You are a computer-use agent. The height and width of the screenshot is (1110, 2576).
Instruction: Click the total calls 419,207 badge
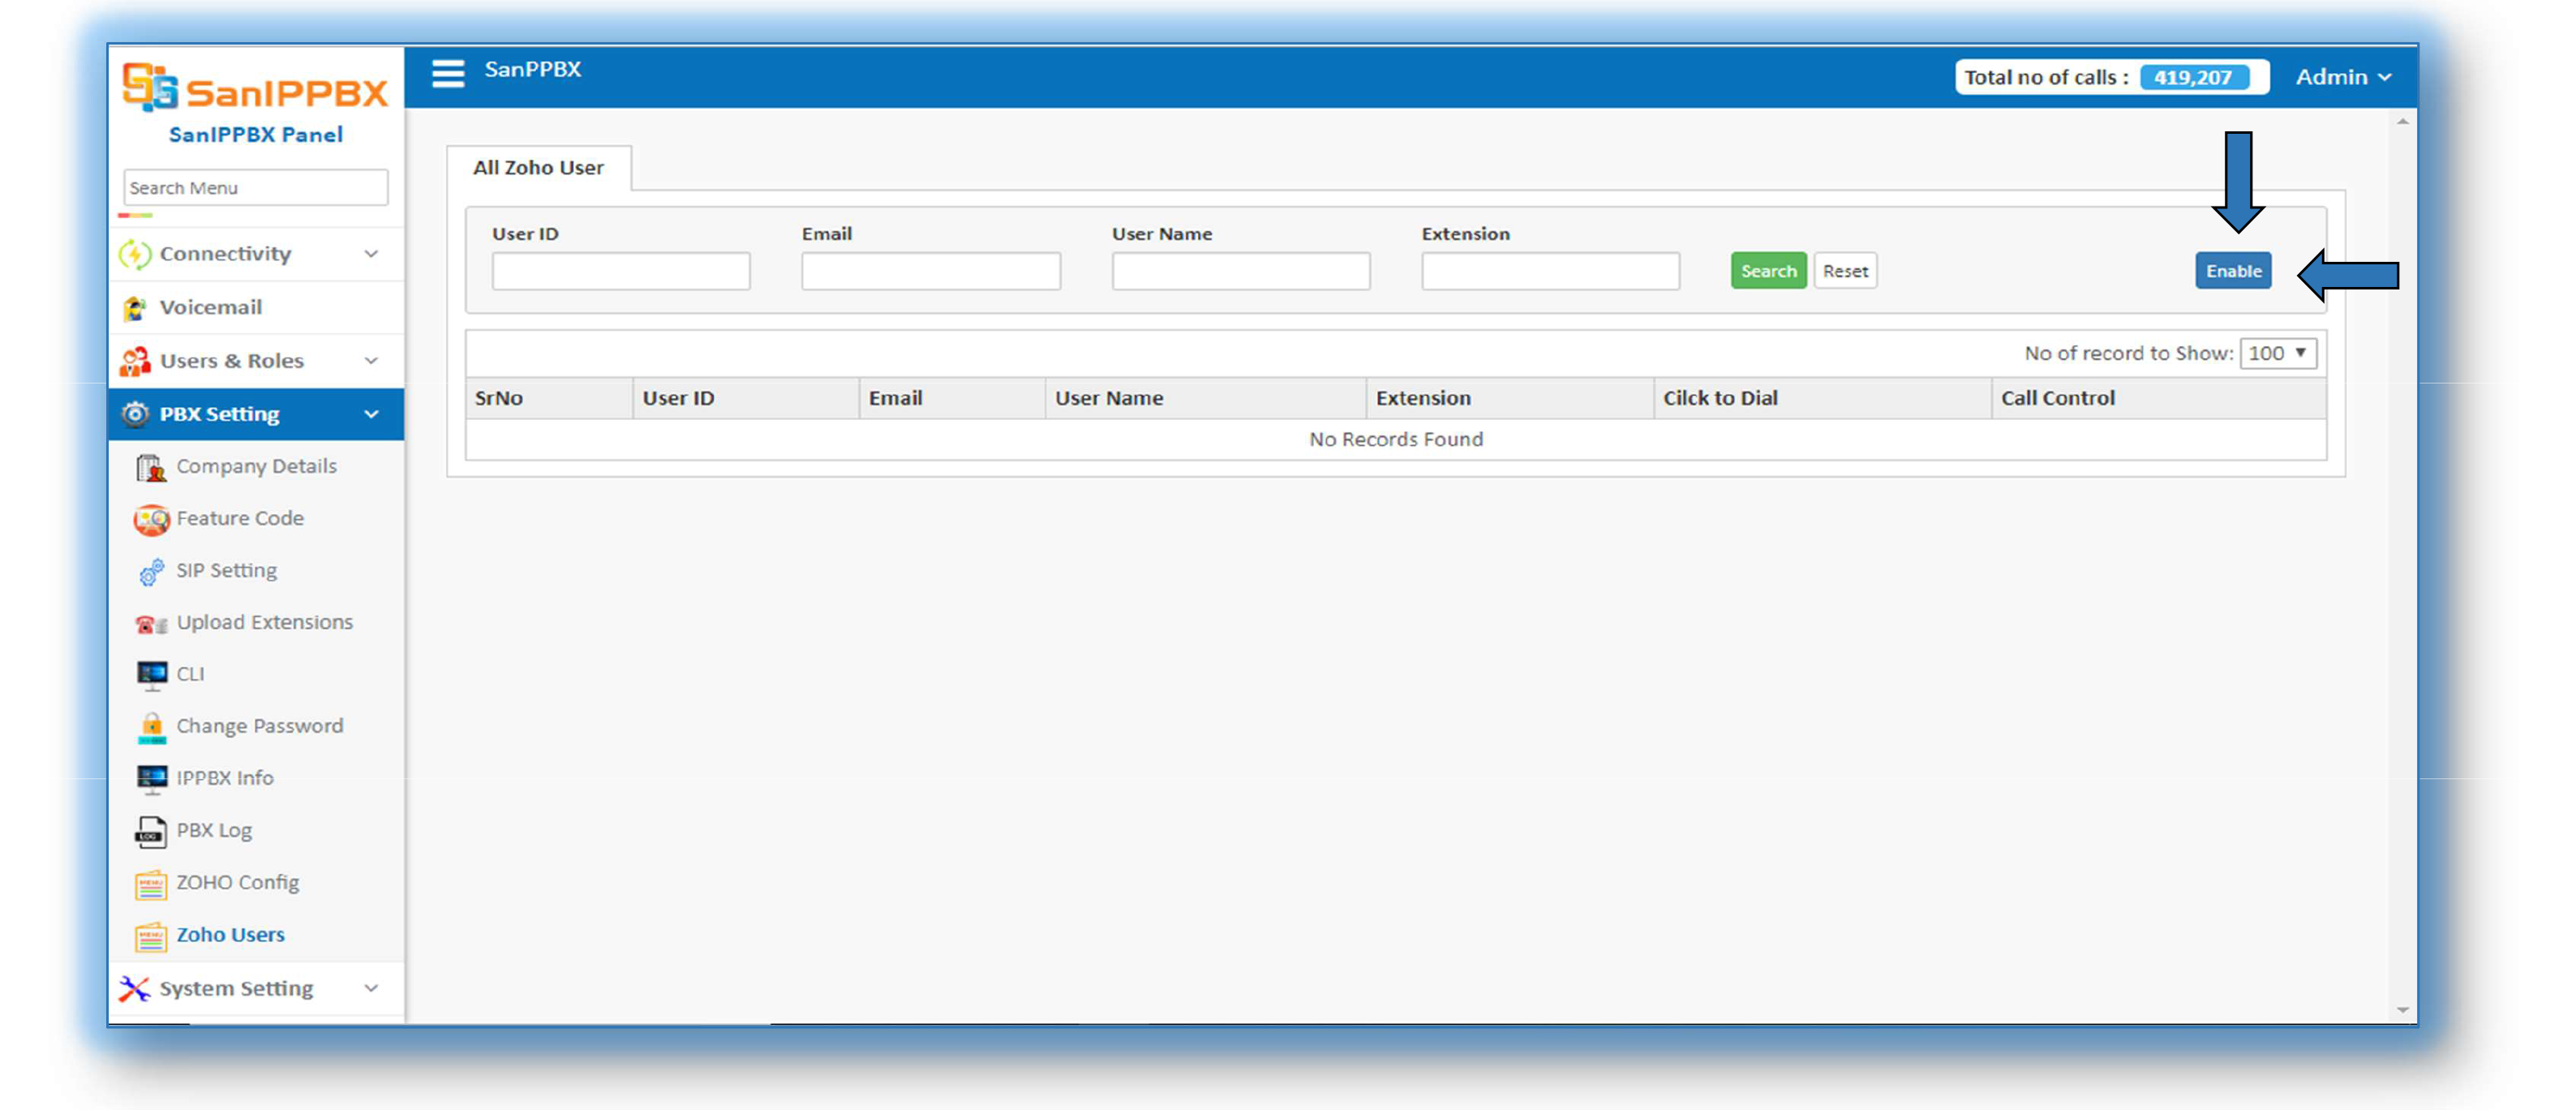pyautogui.click(x=2194, y=77)
